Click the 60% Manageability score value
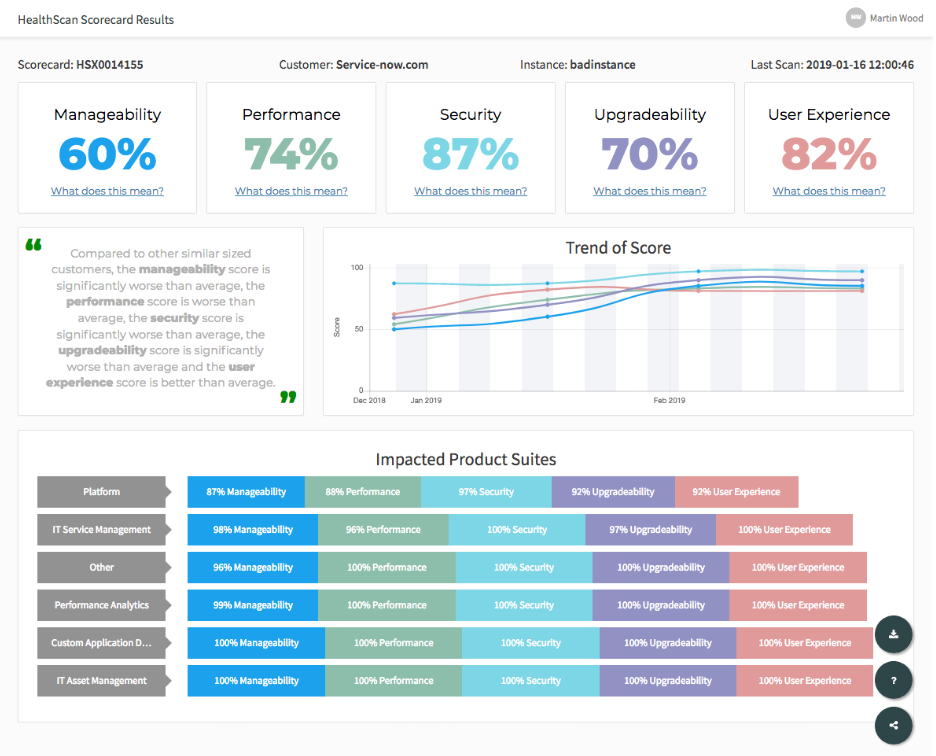This screenshot has width=936, height=756. point(108,154)
